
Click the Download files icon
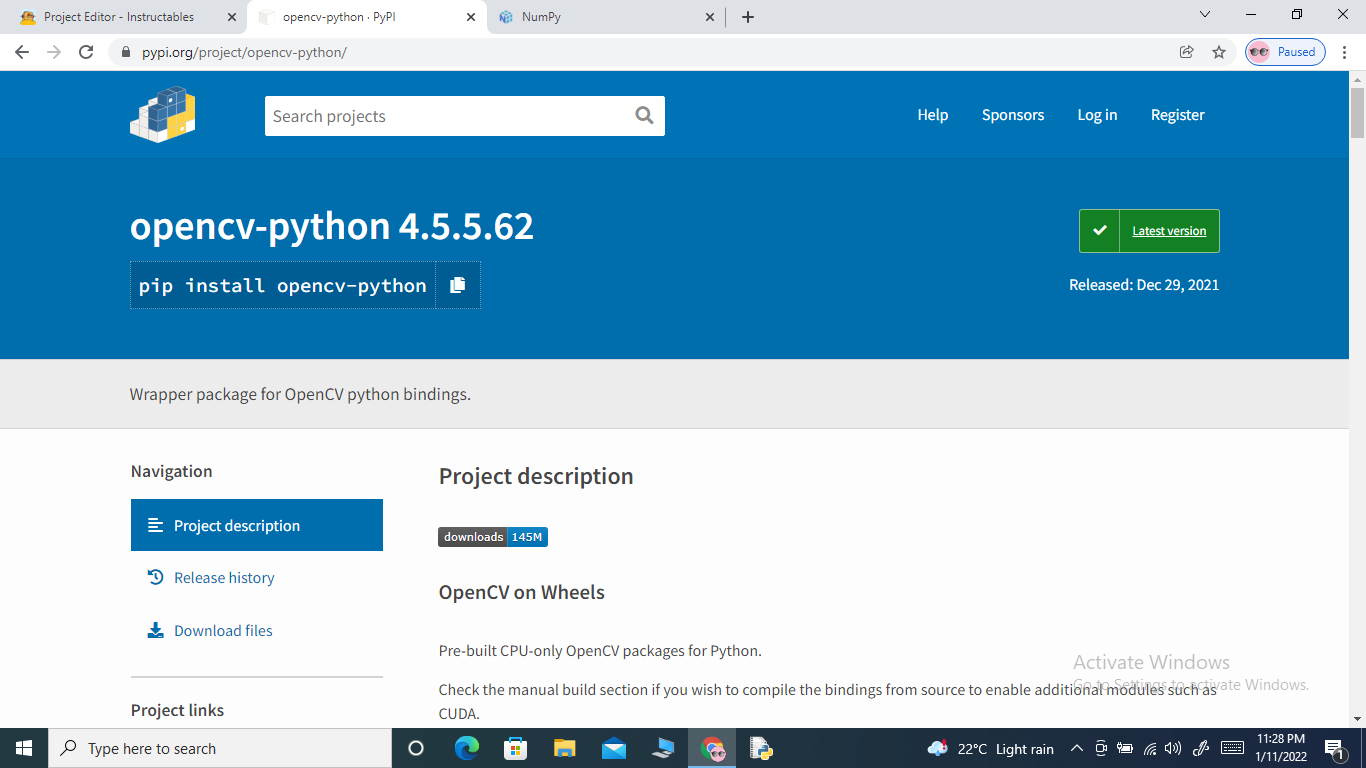tap(155, 630)
